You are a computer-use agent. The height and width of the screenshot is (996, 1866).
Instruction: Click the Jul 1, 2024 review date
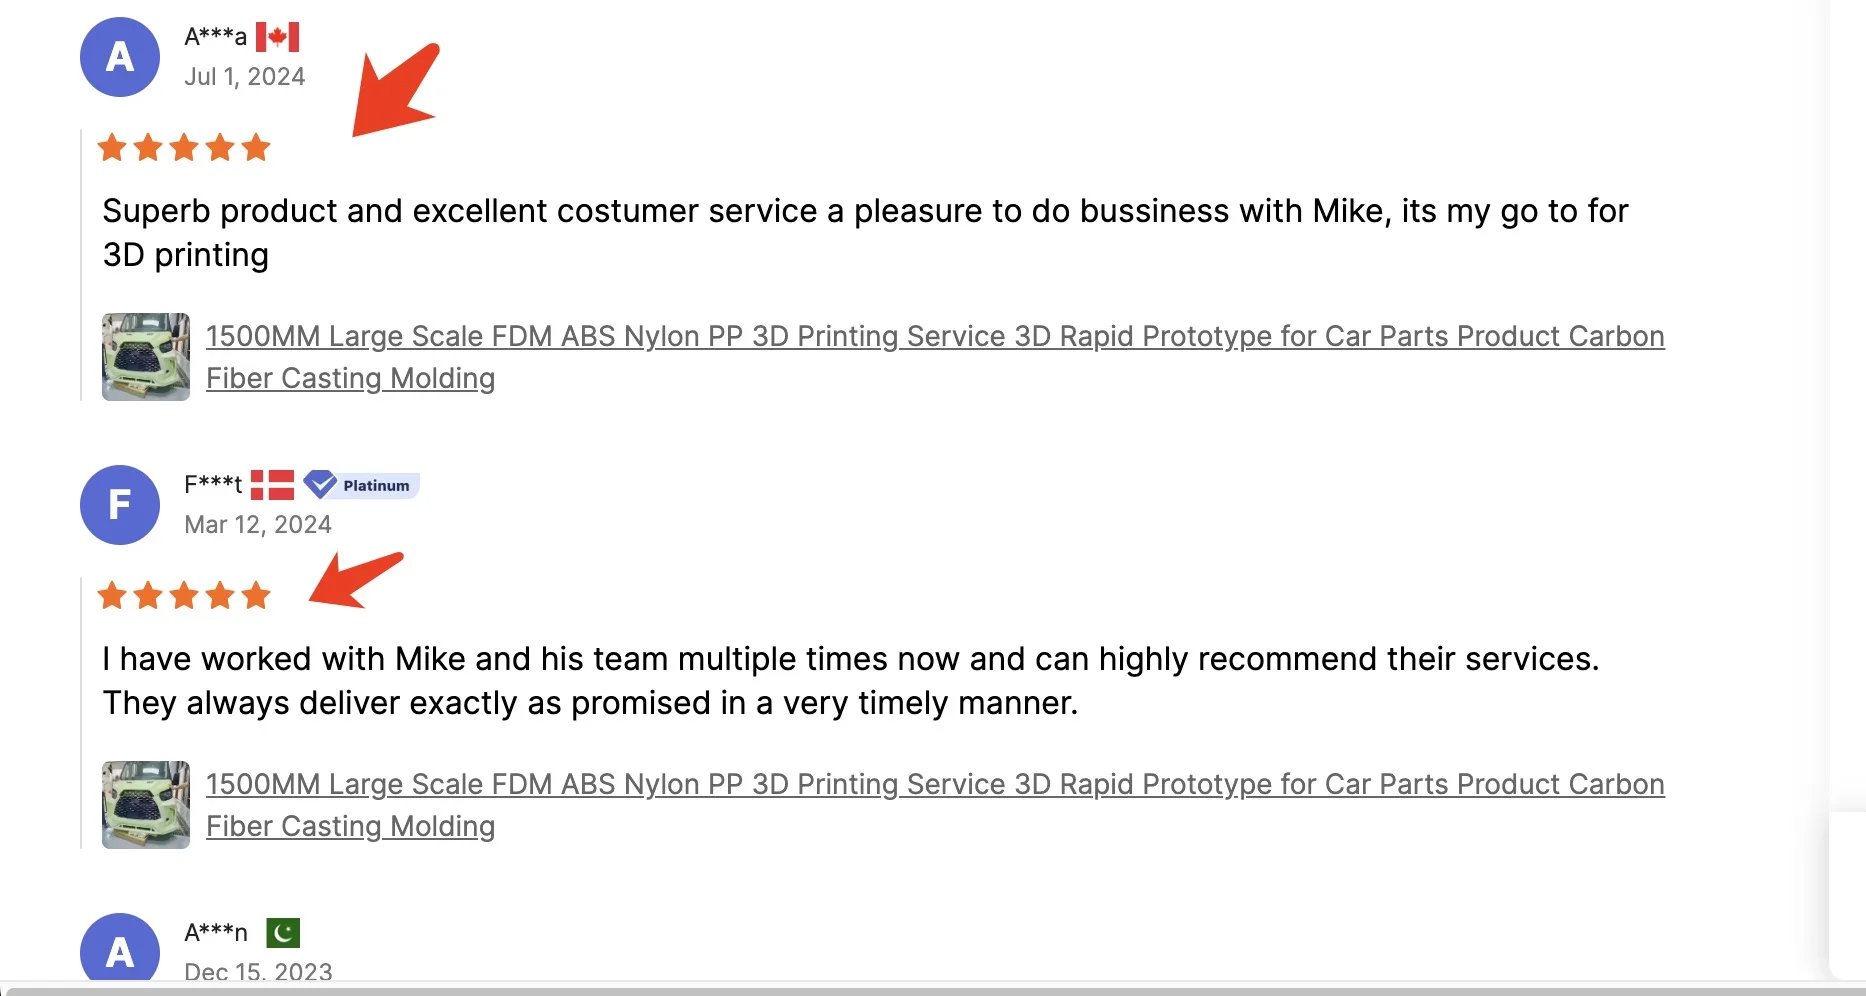245,77
